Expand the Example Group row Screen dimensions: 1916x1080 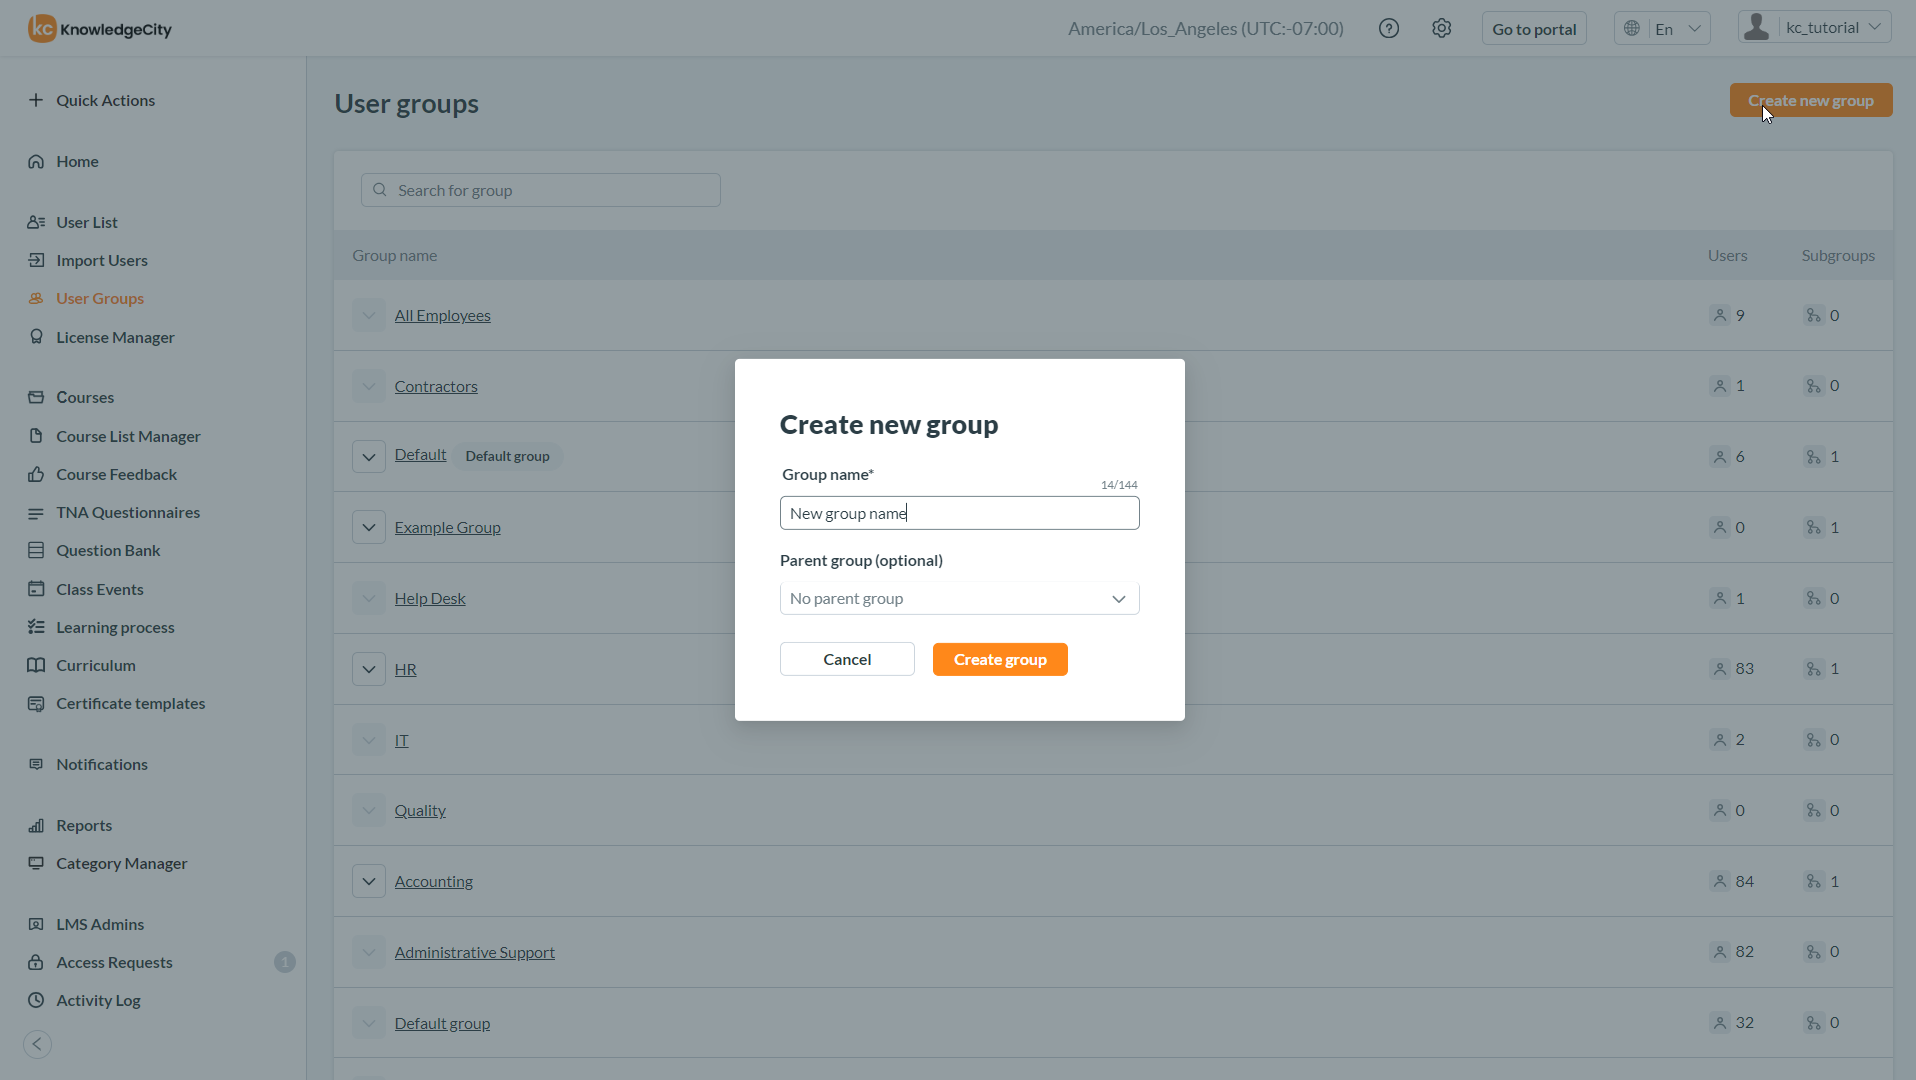click(369, 527)
